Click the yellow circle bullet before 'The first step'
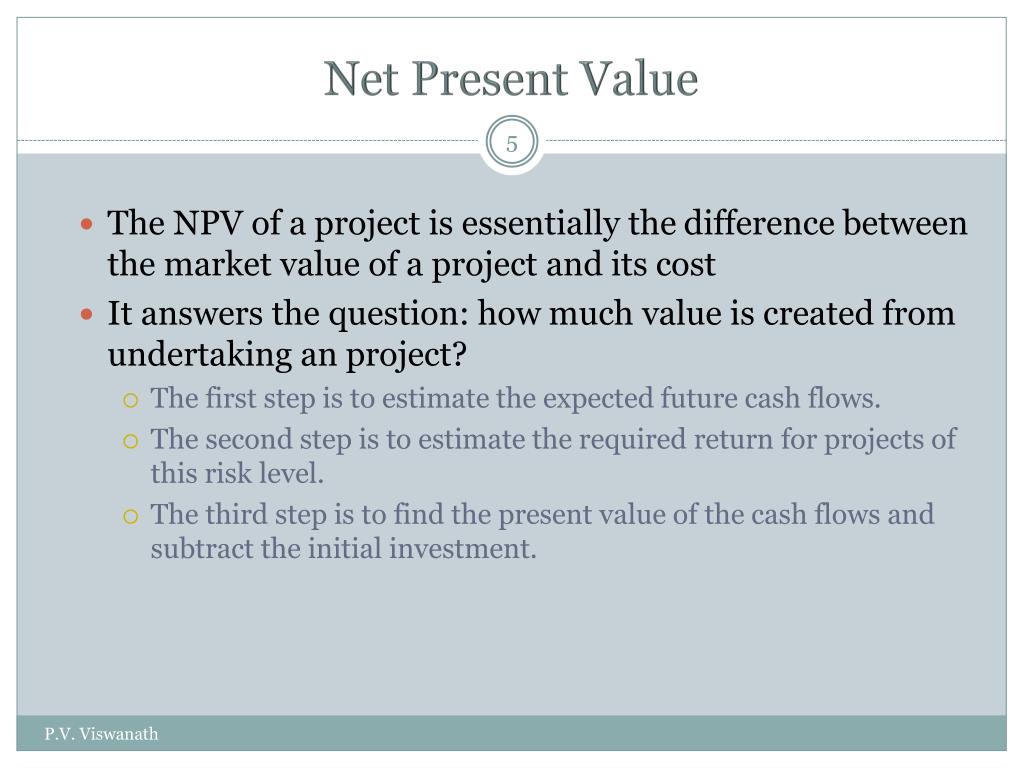Viewport: 1024px width, 768px height. click(x=131, y=400)
